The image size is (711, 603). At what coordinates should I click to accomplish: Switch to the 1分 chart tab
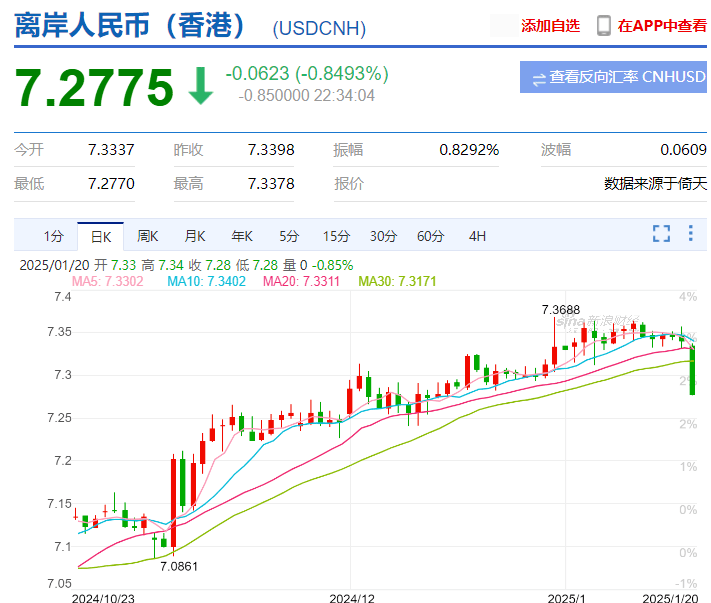tap(54, 236)
